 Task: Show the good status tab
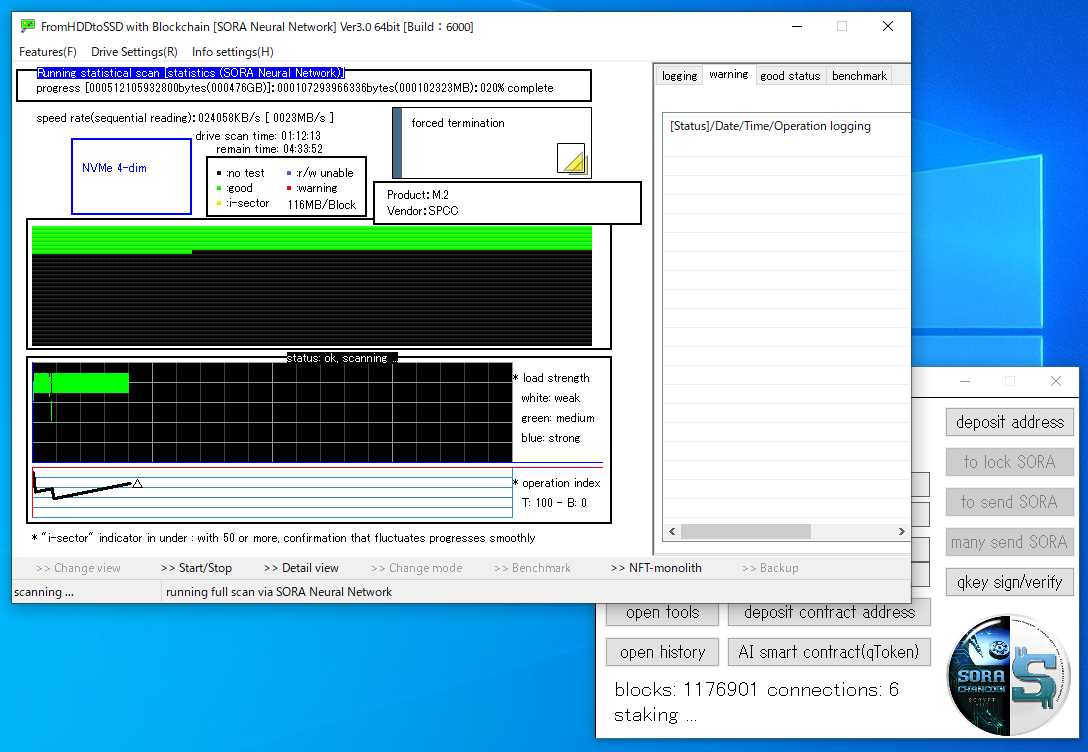tap(790, 76)
